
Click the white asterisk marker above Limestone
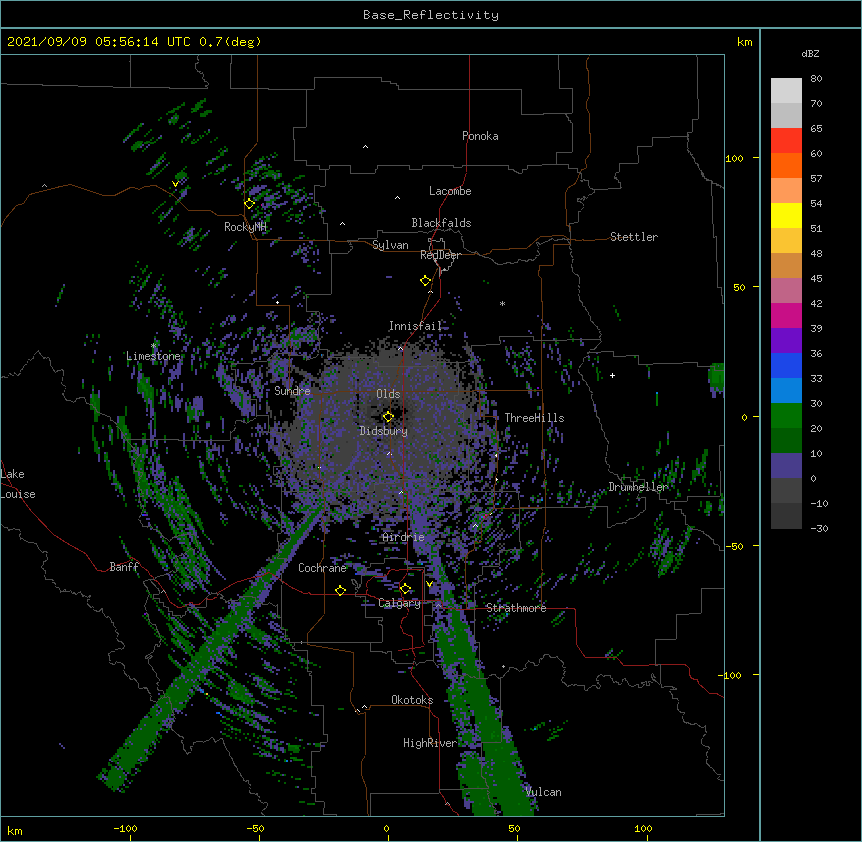click(x=154, y=346)
